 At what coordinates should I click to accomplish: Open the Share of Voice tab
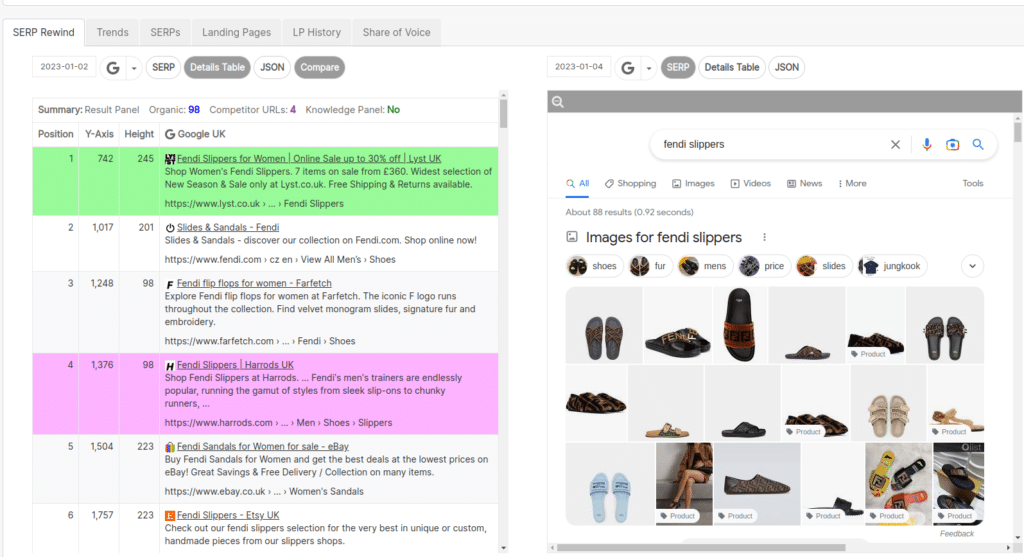click(396, 32)
